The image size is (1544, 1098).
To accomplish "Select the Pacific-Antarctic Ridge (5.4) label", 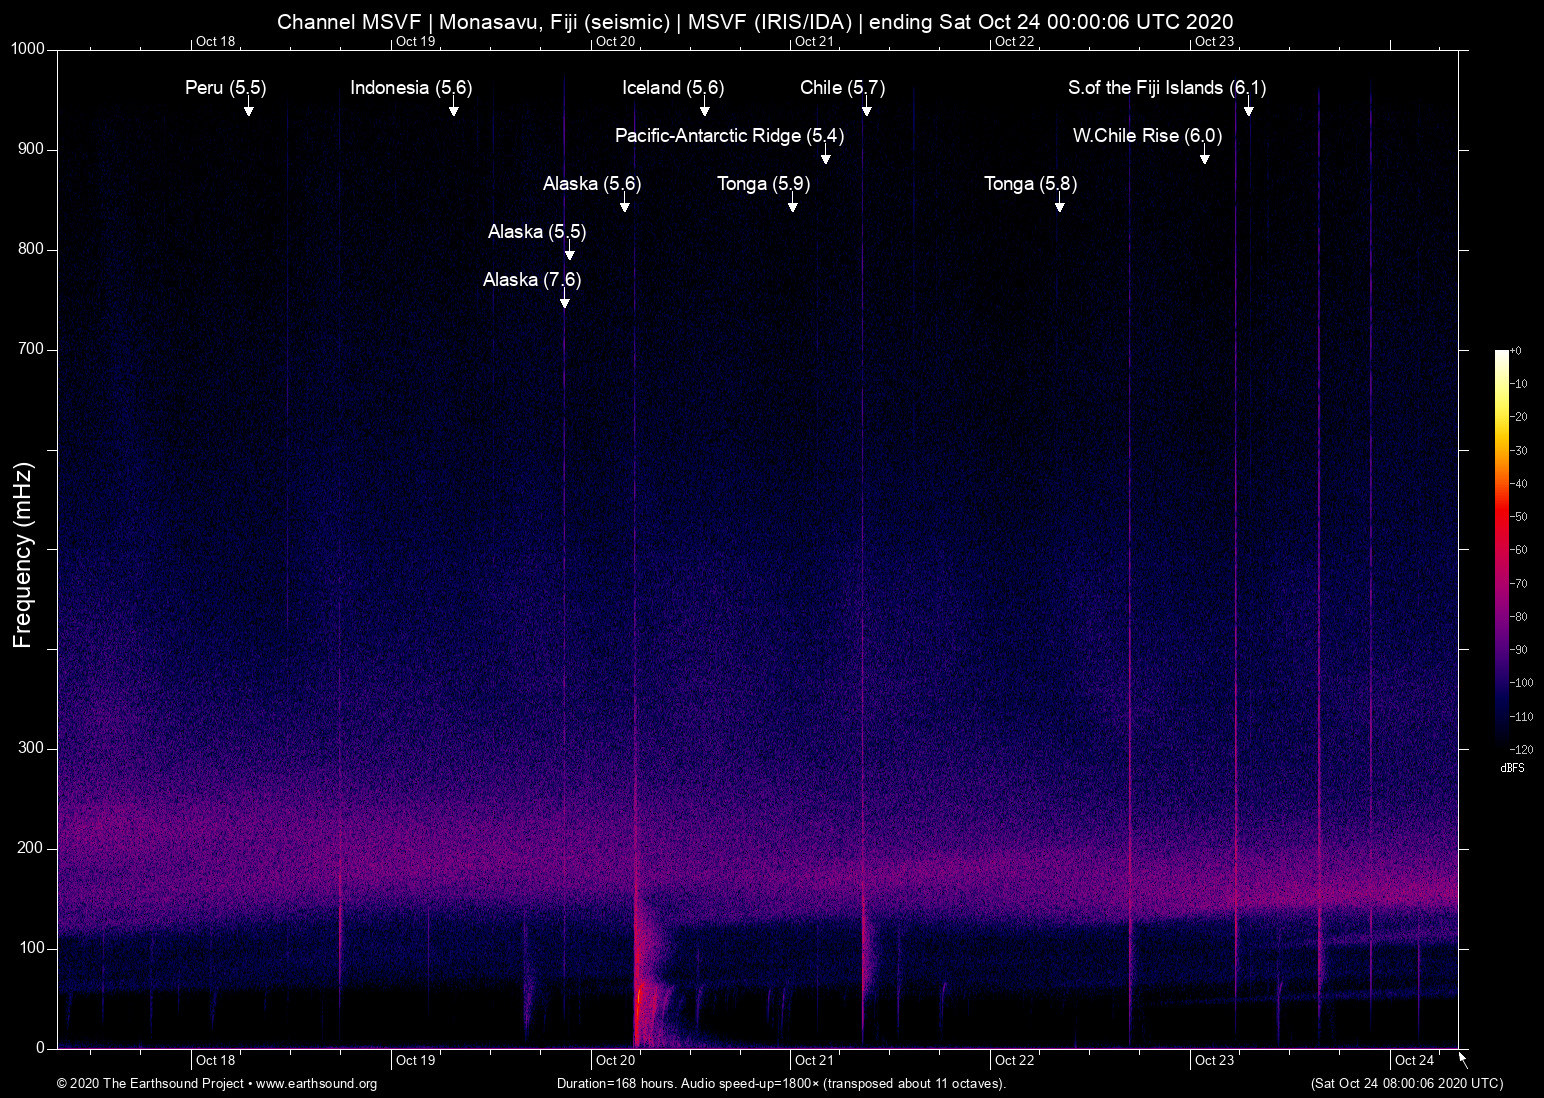I will (x=730, y=136).
